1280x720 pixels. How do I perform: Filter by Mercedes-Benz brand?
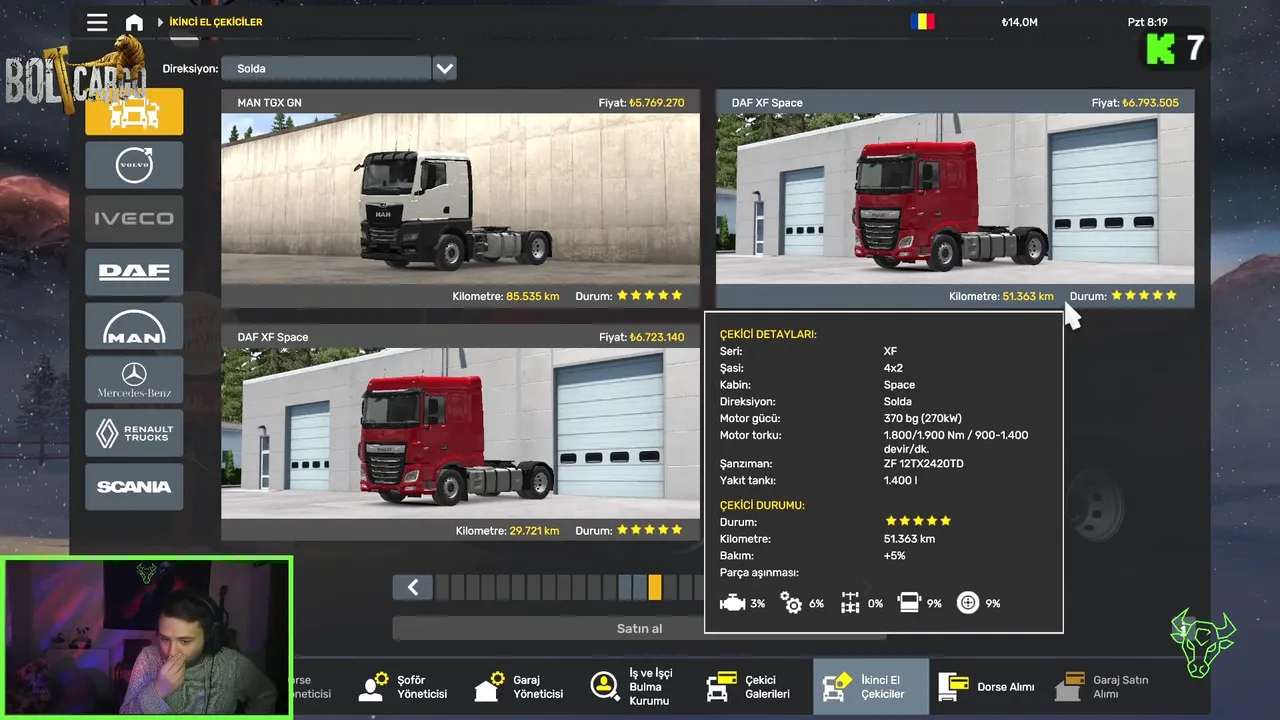click(x=134, y=379)
